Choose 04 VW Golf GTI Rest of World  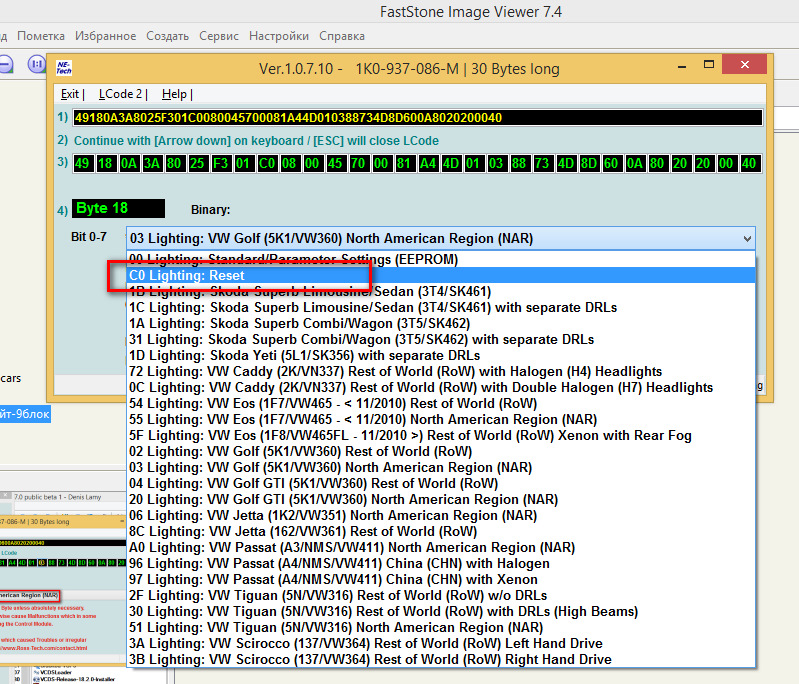click(x=441, y=483)
